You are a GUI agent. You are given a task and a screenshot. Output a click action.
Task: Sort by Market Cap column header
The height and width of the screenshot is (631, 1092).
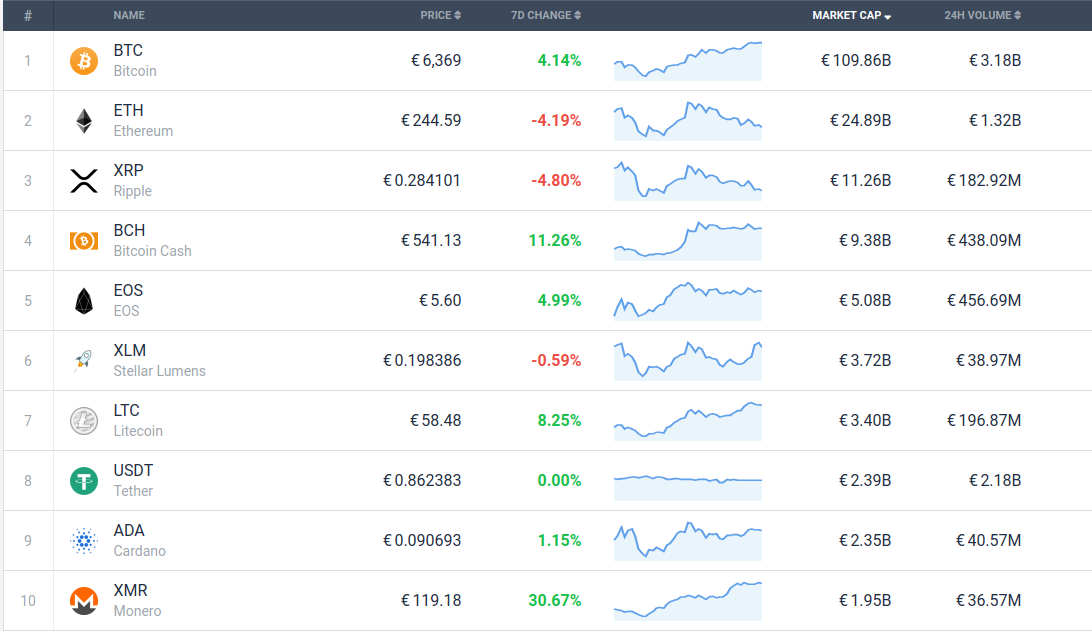(851, 15)
